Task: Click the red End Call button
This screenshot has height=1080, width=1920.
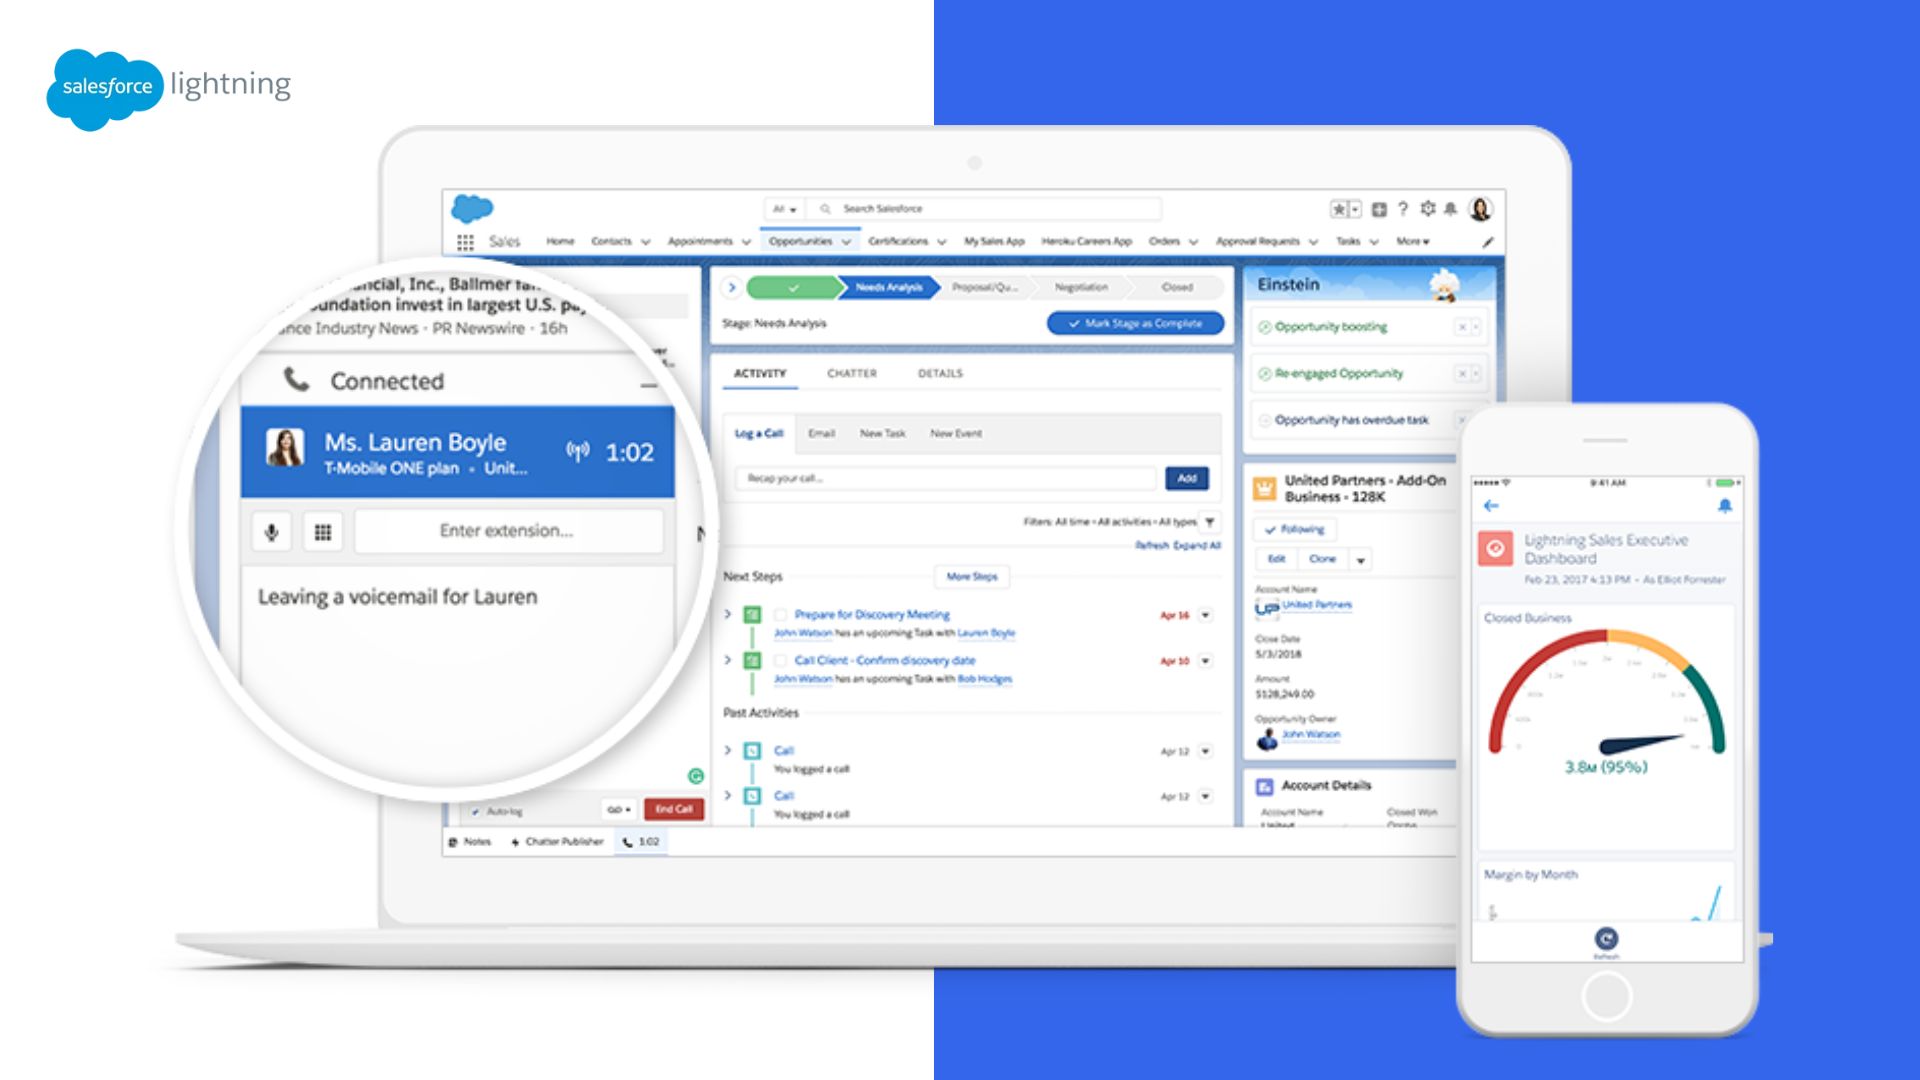Action: pyautogui.click(x=674, y=810)
